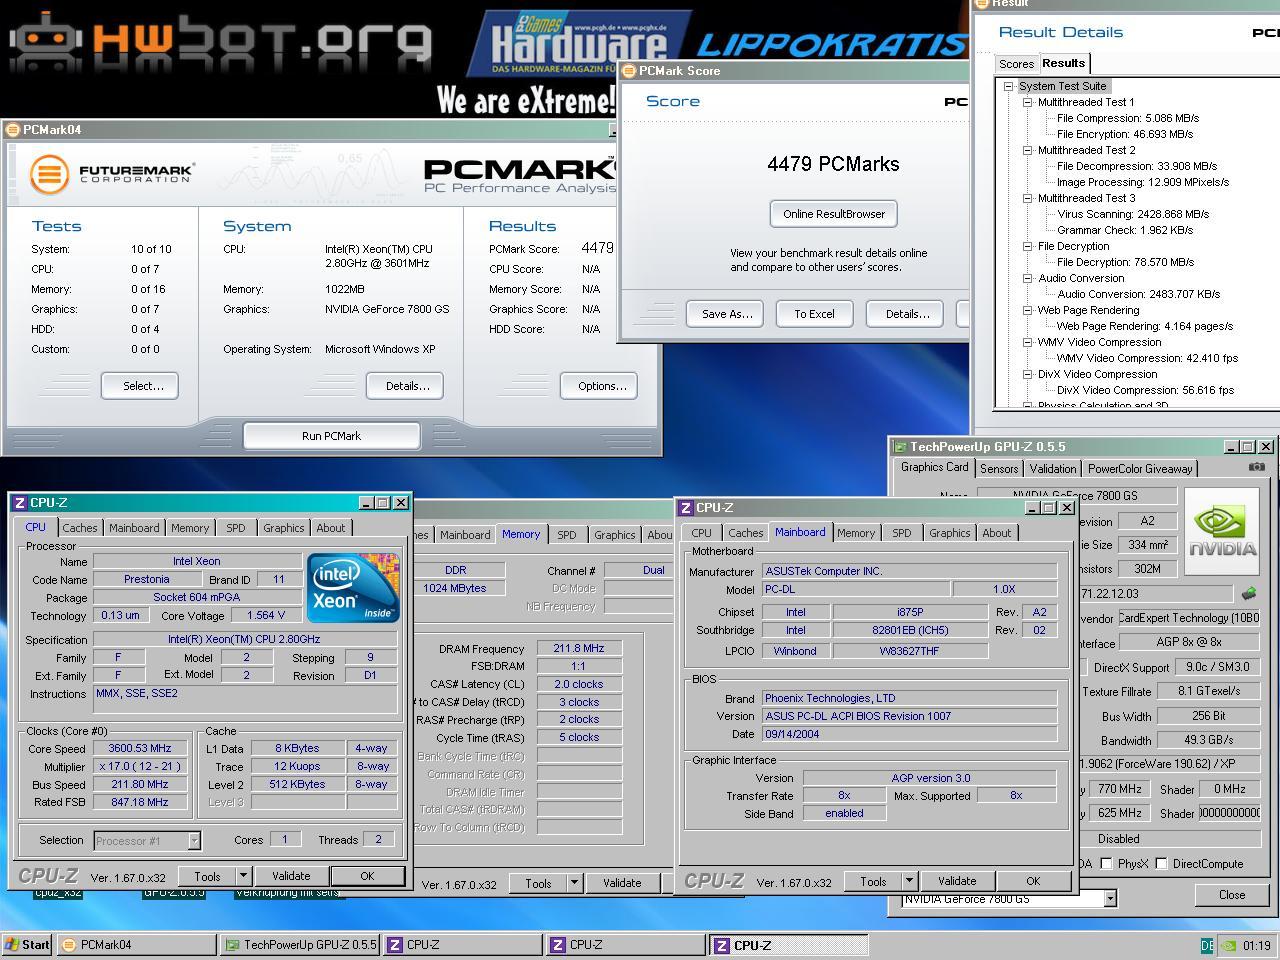Collapse the File Decryption node
The height and width of the screenshot is (960, 1280).
(1027, 246)
